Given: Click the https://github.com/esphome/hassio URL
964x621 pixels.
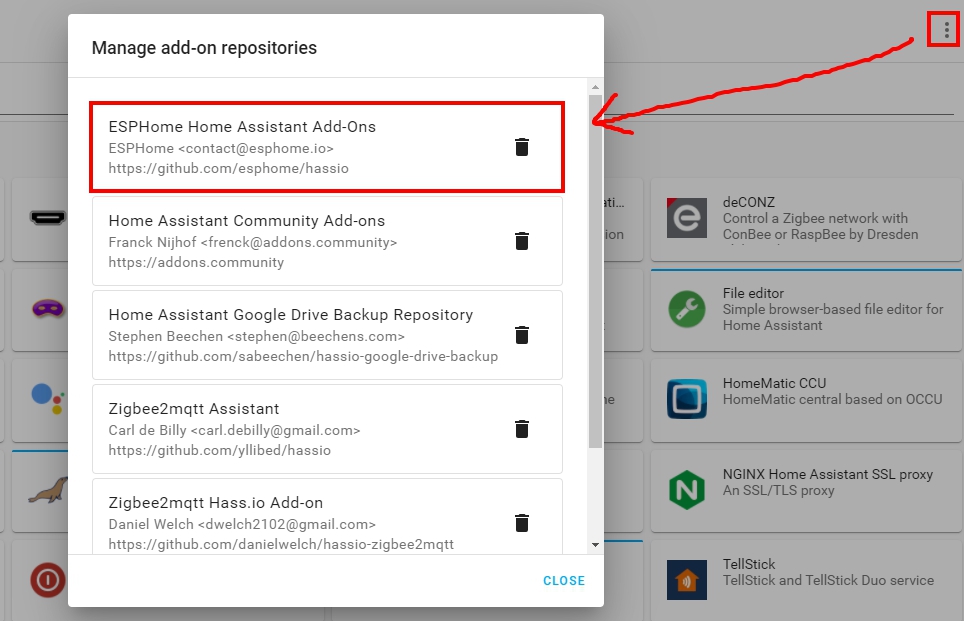Looking at the screenshot, I should point(229,168).
